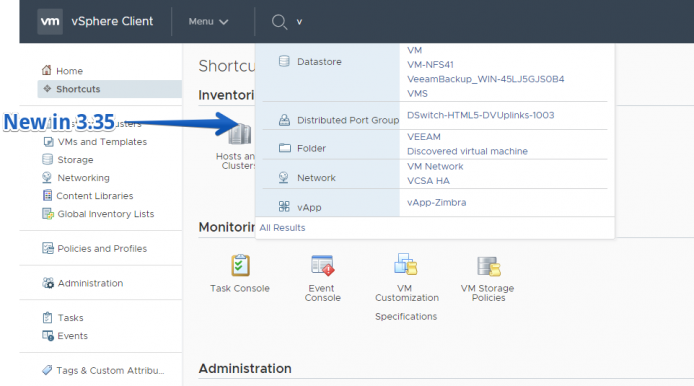Select DSwitch-HTML5-DVUplinks-1003 port group result
The image size is (694, 386).
(x=480, y=115)
